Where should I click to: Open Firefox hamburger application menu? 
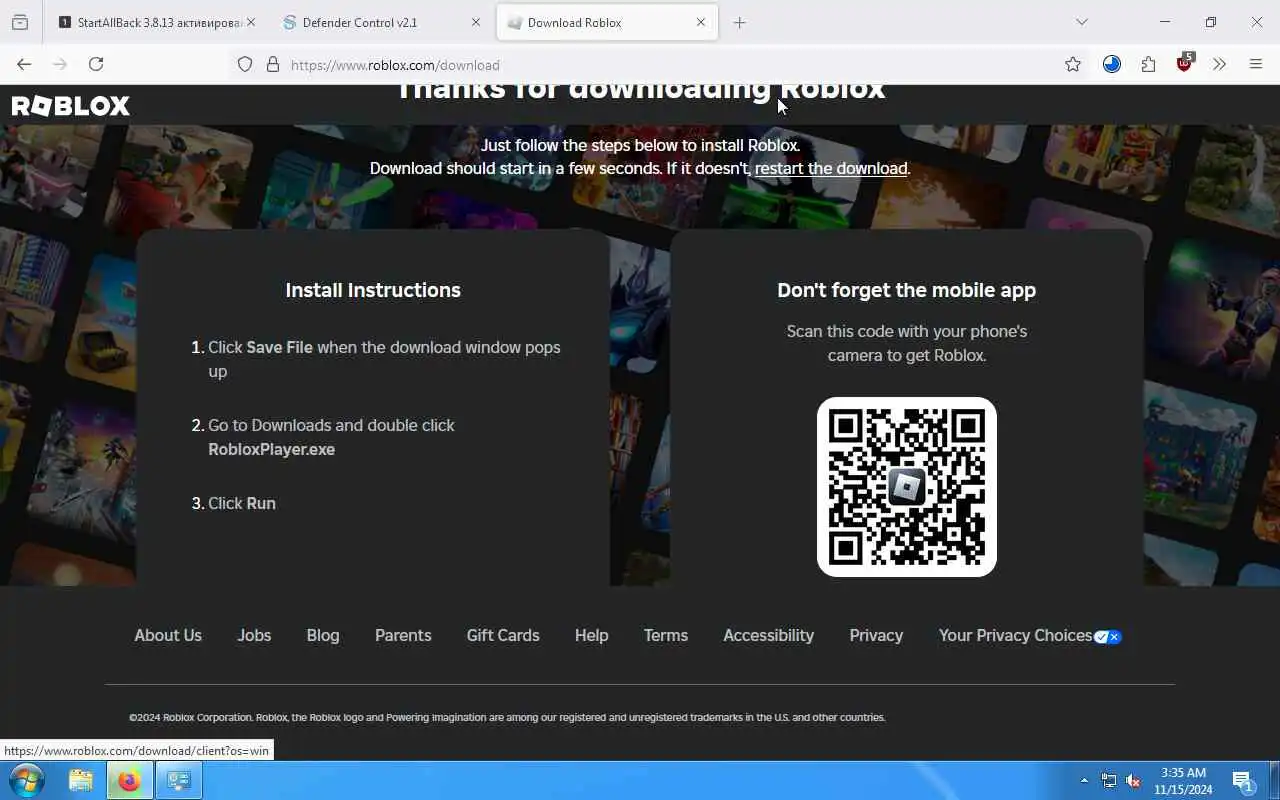click(1256, 64)
